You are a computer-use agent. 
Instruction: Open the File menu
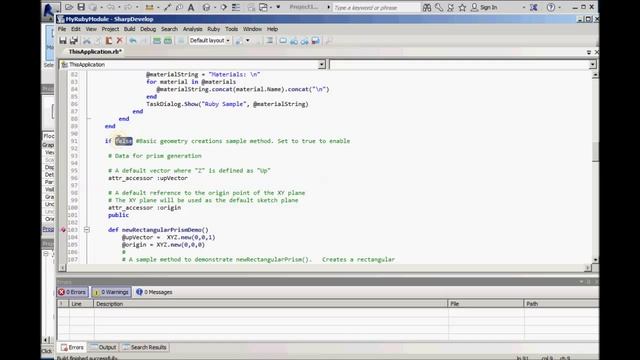pos(62,29)
